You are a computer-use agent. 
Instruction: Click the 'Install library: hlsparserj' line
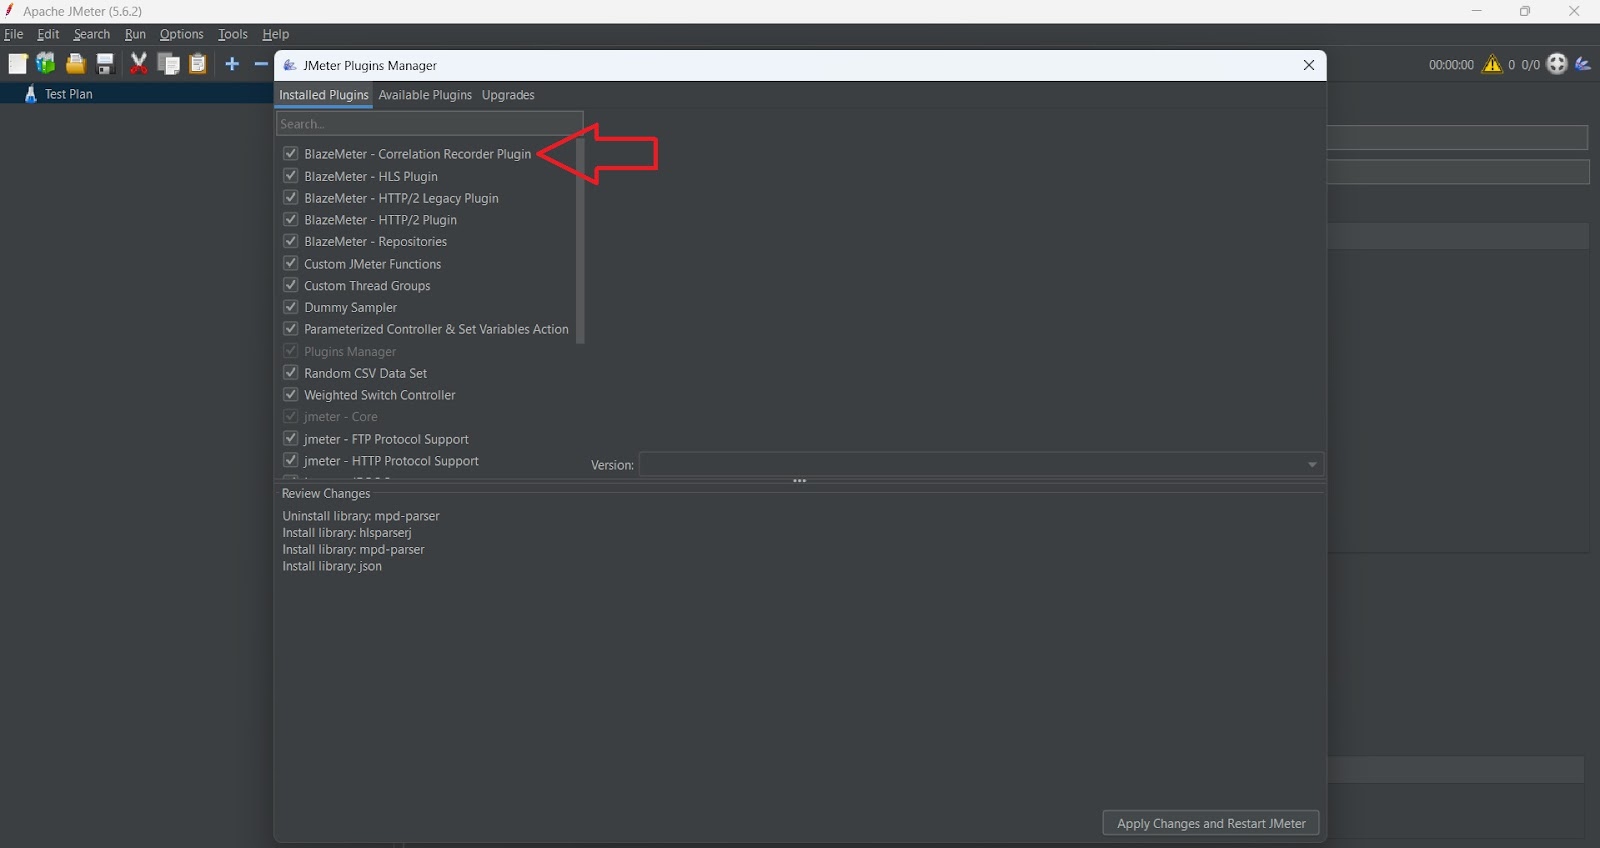tap(347, 533)
